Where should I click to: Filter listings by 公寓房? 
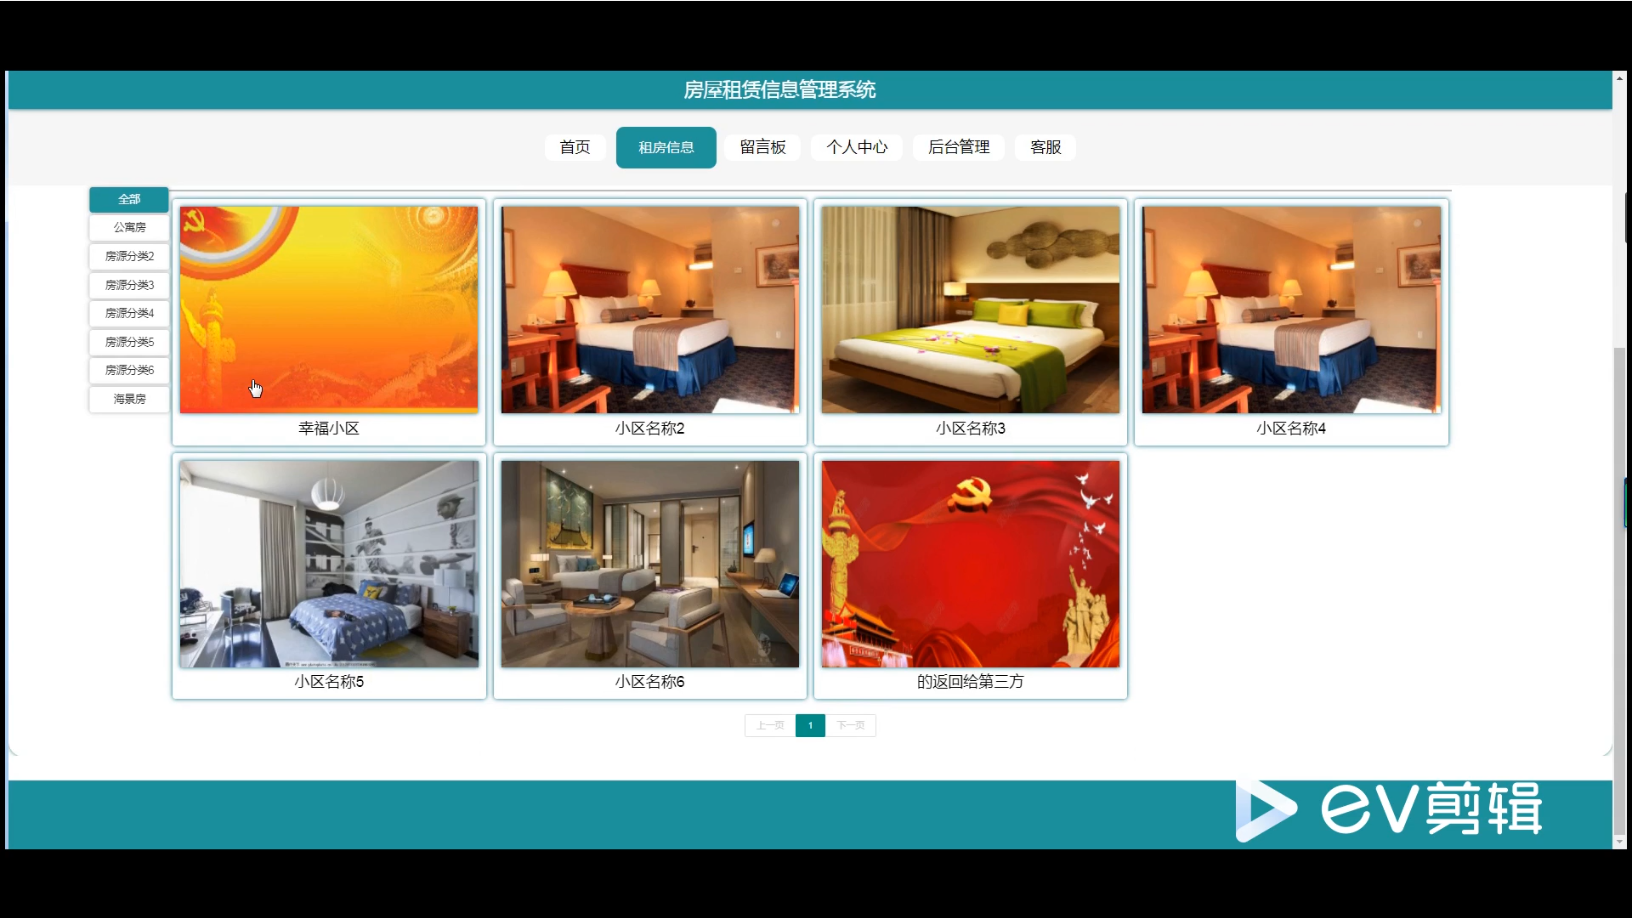point(129,227)
